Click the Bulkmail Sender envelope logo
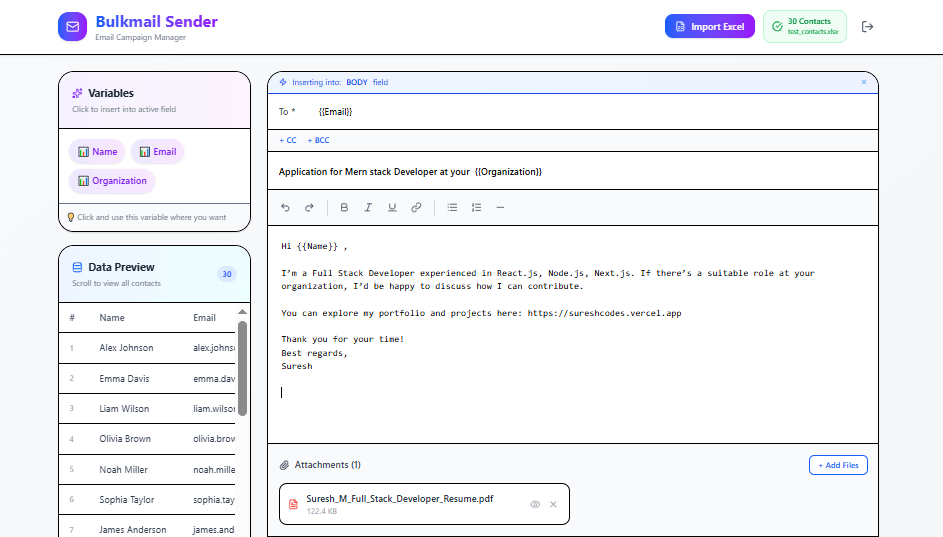The height and width of the screenshot is (537, 943). (x=72, y=26)
